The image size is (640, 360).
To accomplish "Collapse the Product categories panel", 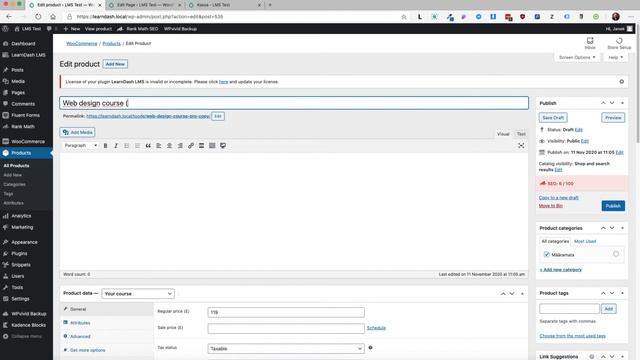I will tap(622, 228).
